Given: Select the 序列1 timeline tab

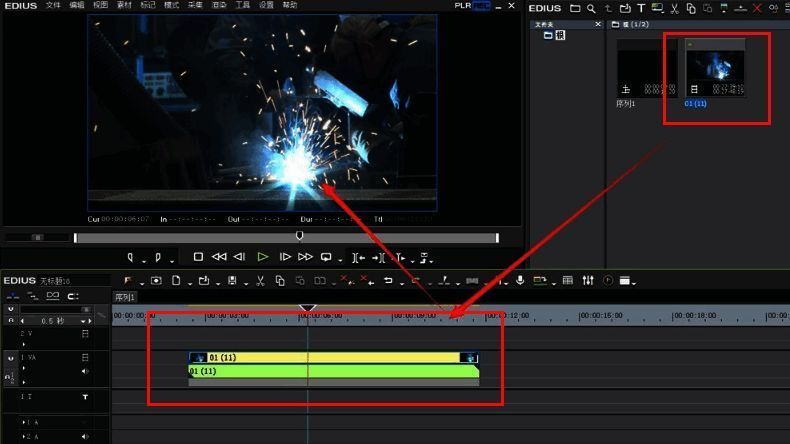Looking at the screenshot, I should 125,297.
